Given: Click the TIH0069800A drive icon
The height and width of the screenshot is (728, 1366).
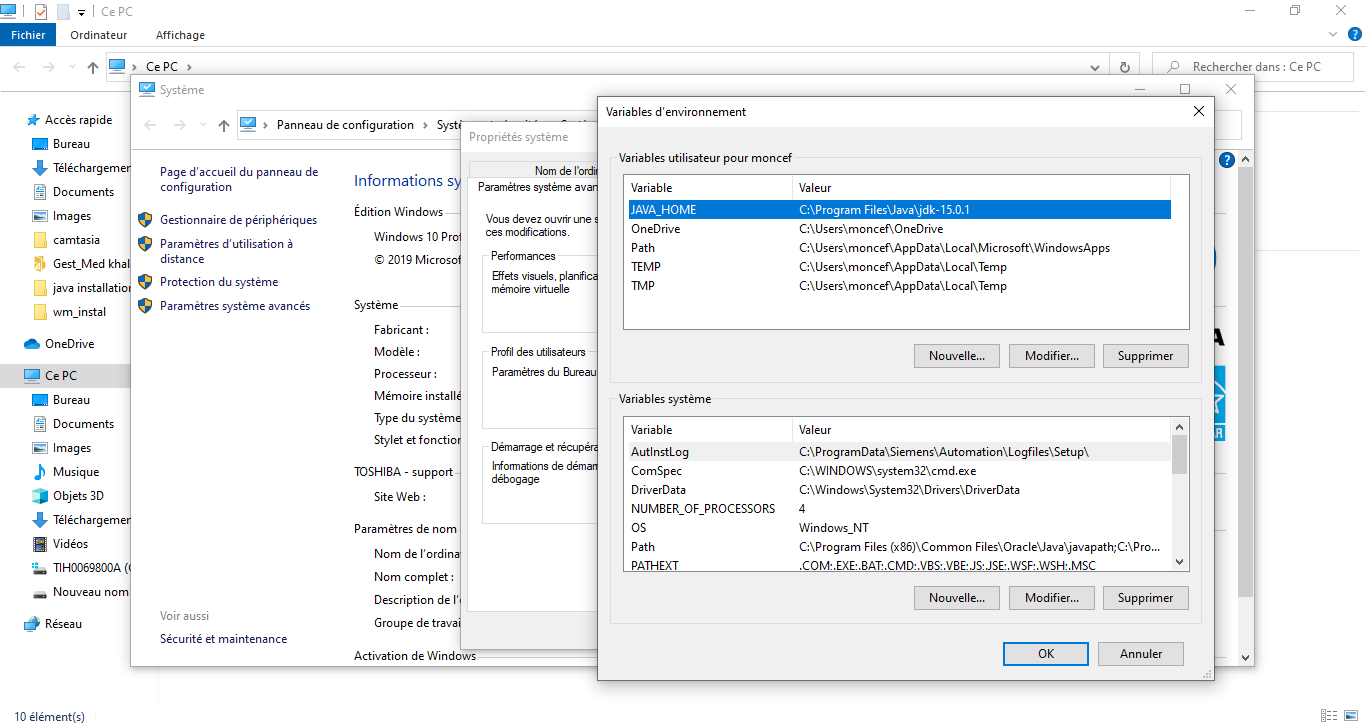Looking at the screenshot, I should click(x=40, y=568).
